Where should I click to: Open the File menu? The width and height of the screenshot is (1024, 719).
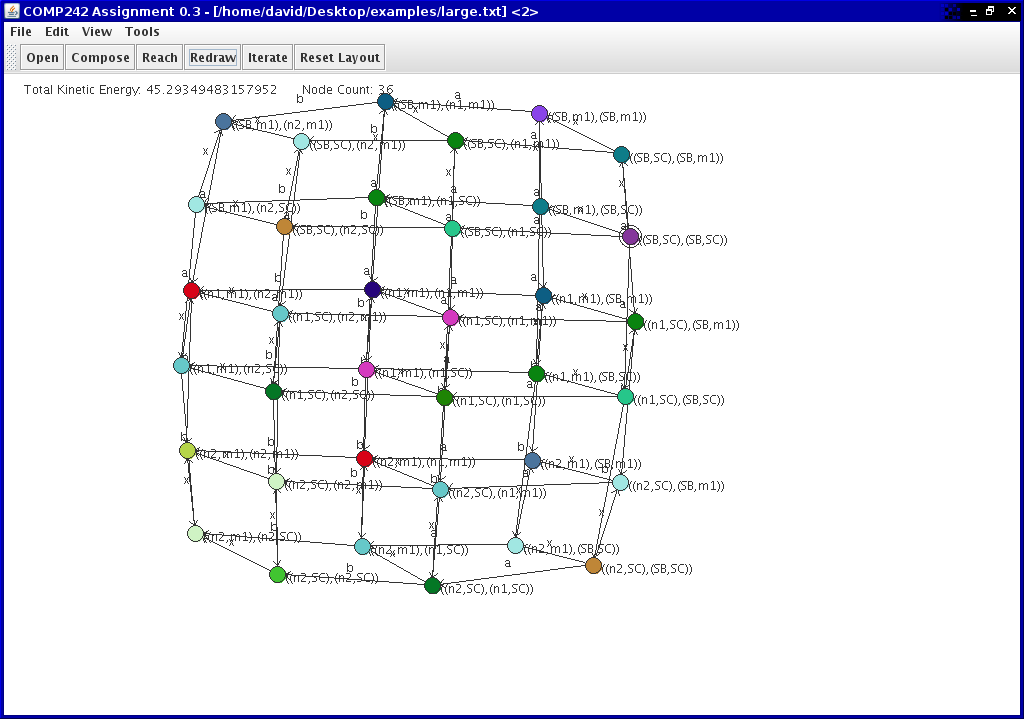coord(21,32)
